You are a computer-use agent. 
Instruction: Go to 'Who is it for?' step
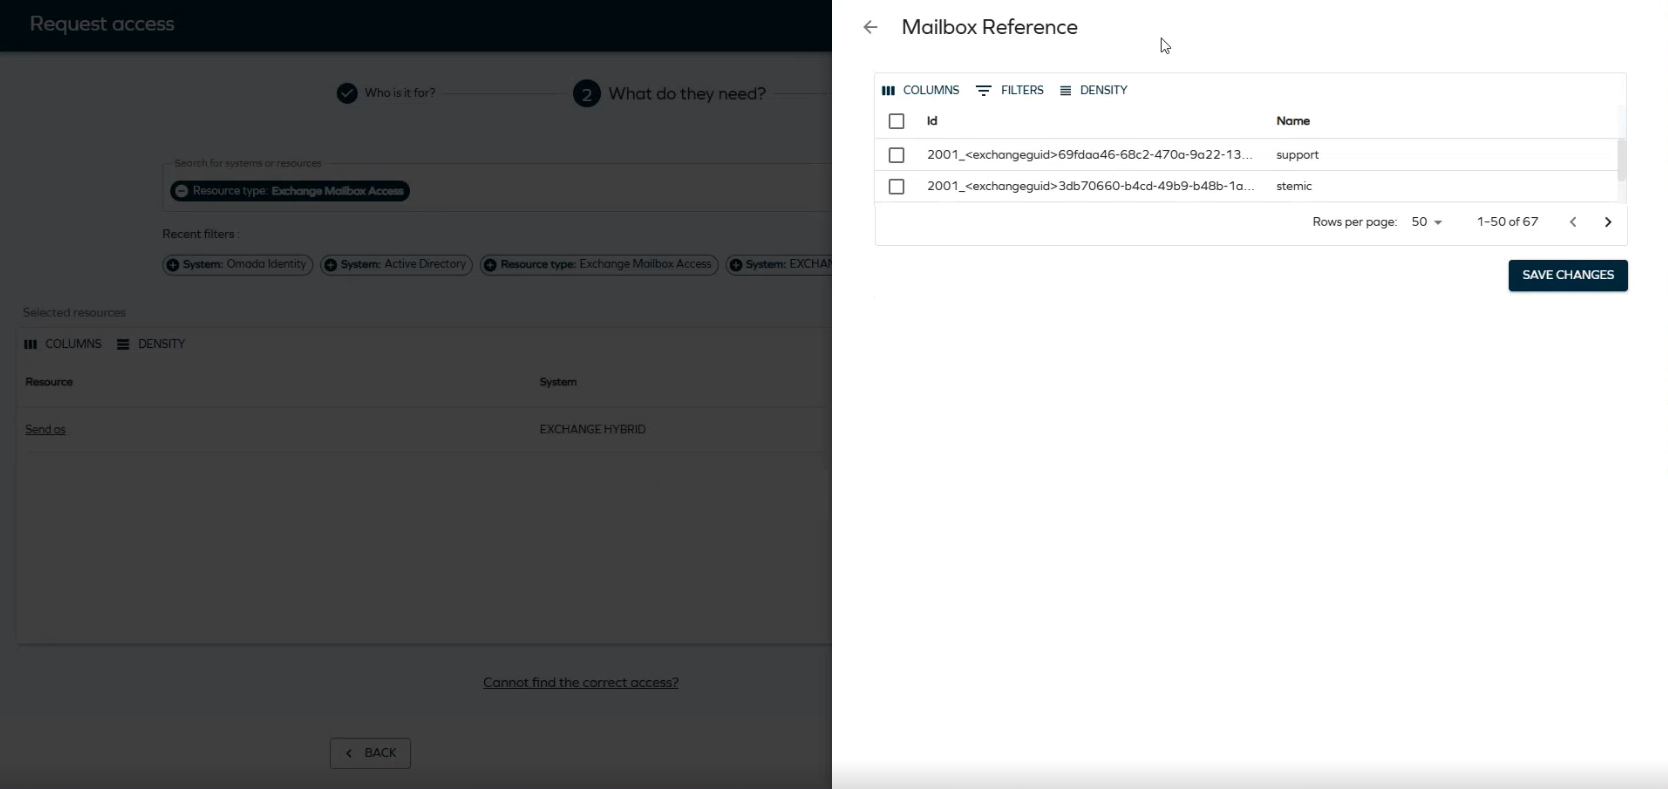point(386,93)
